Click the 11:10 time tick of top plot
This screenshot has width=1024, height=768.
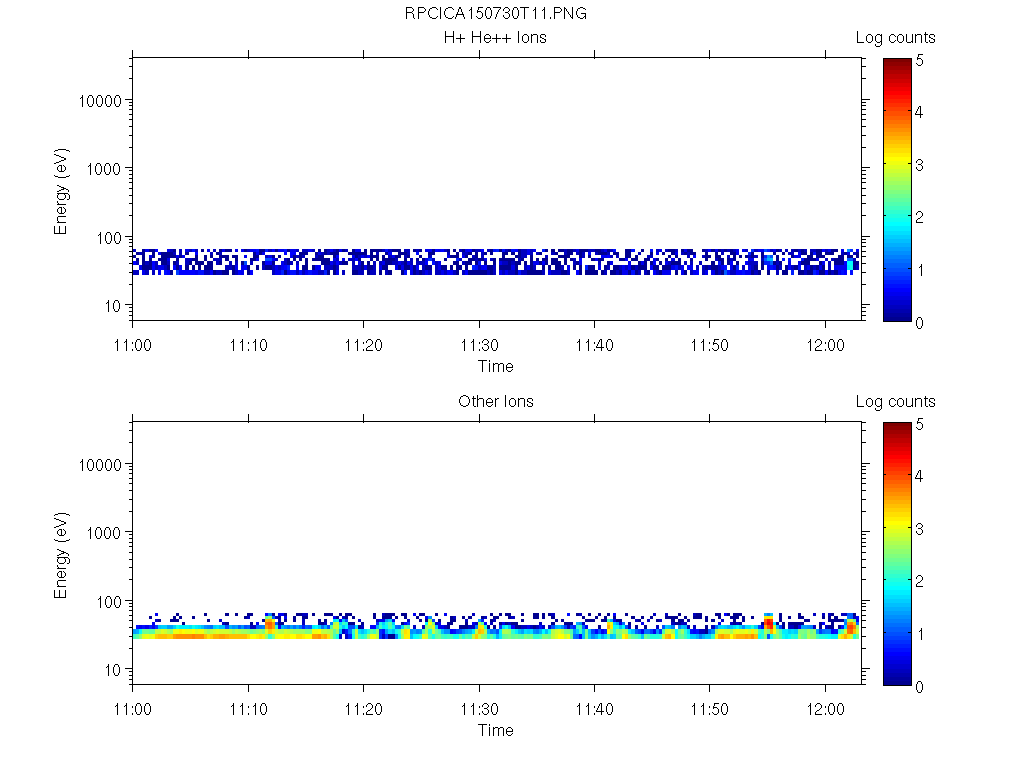[248, 345]
